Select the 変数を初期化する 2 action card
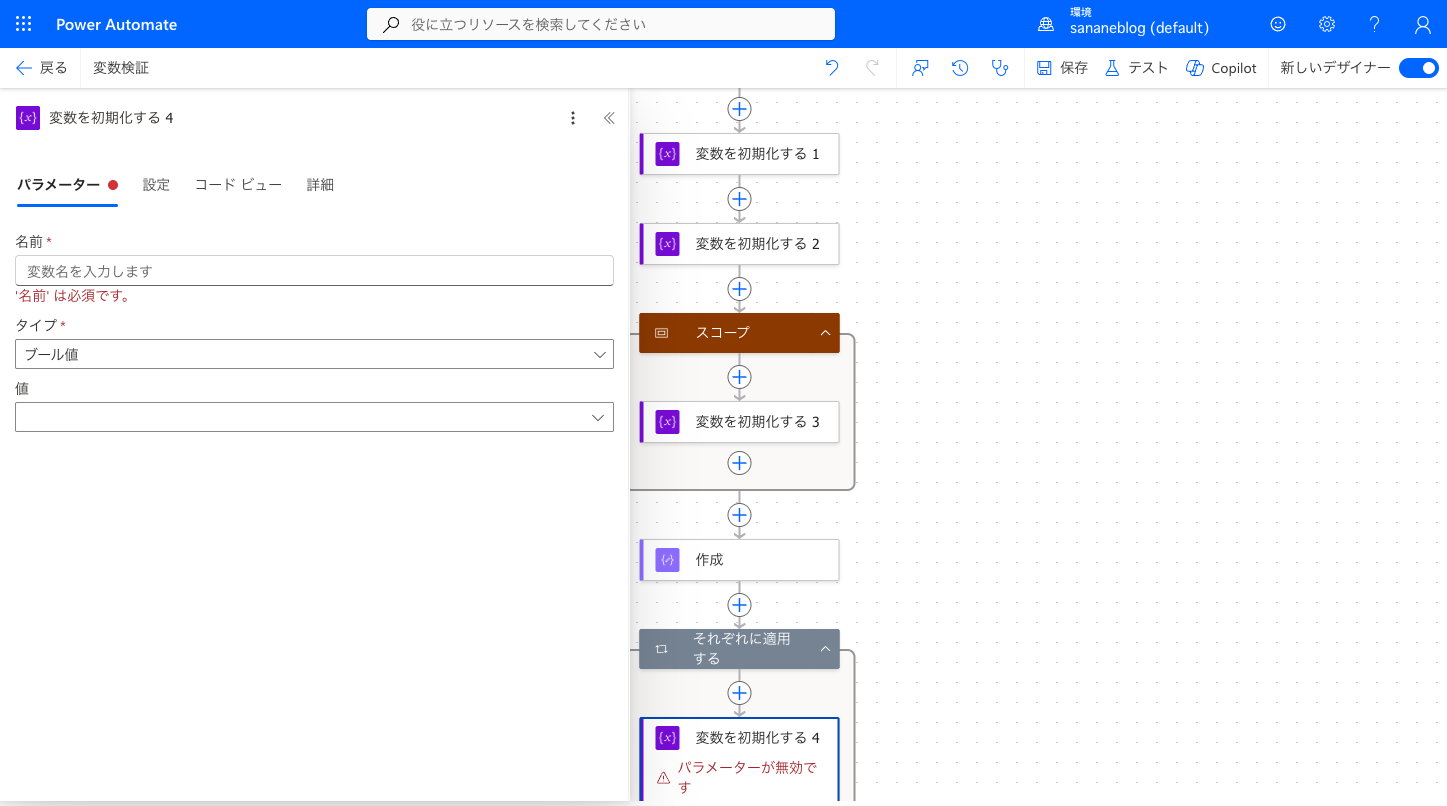The height and width of the screenshot is (806, 1447). point(739,244)
